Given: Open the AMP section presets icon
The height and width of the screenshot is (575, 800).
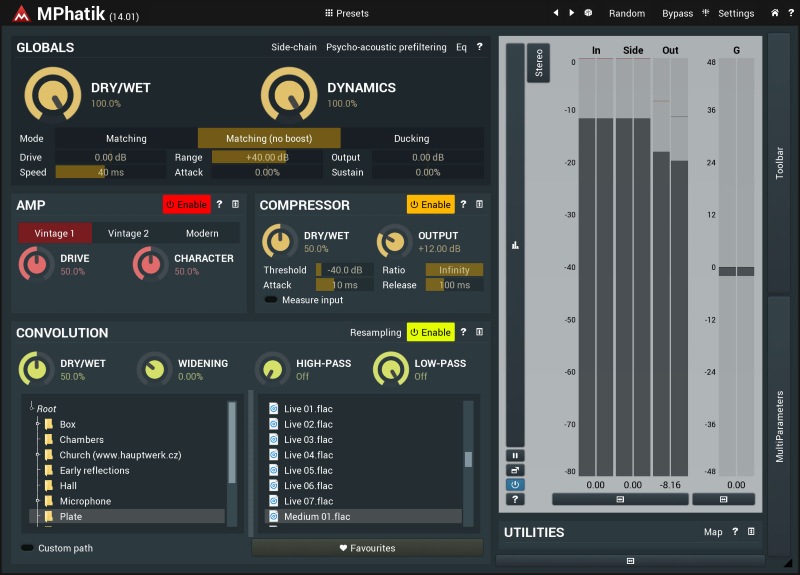Looking at the screenshot, I should click(x=235, y=204).
